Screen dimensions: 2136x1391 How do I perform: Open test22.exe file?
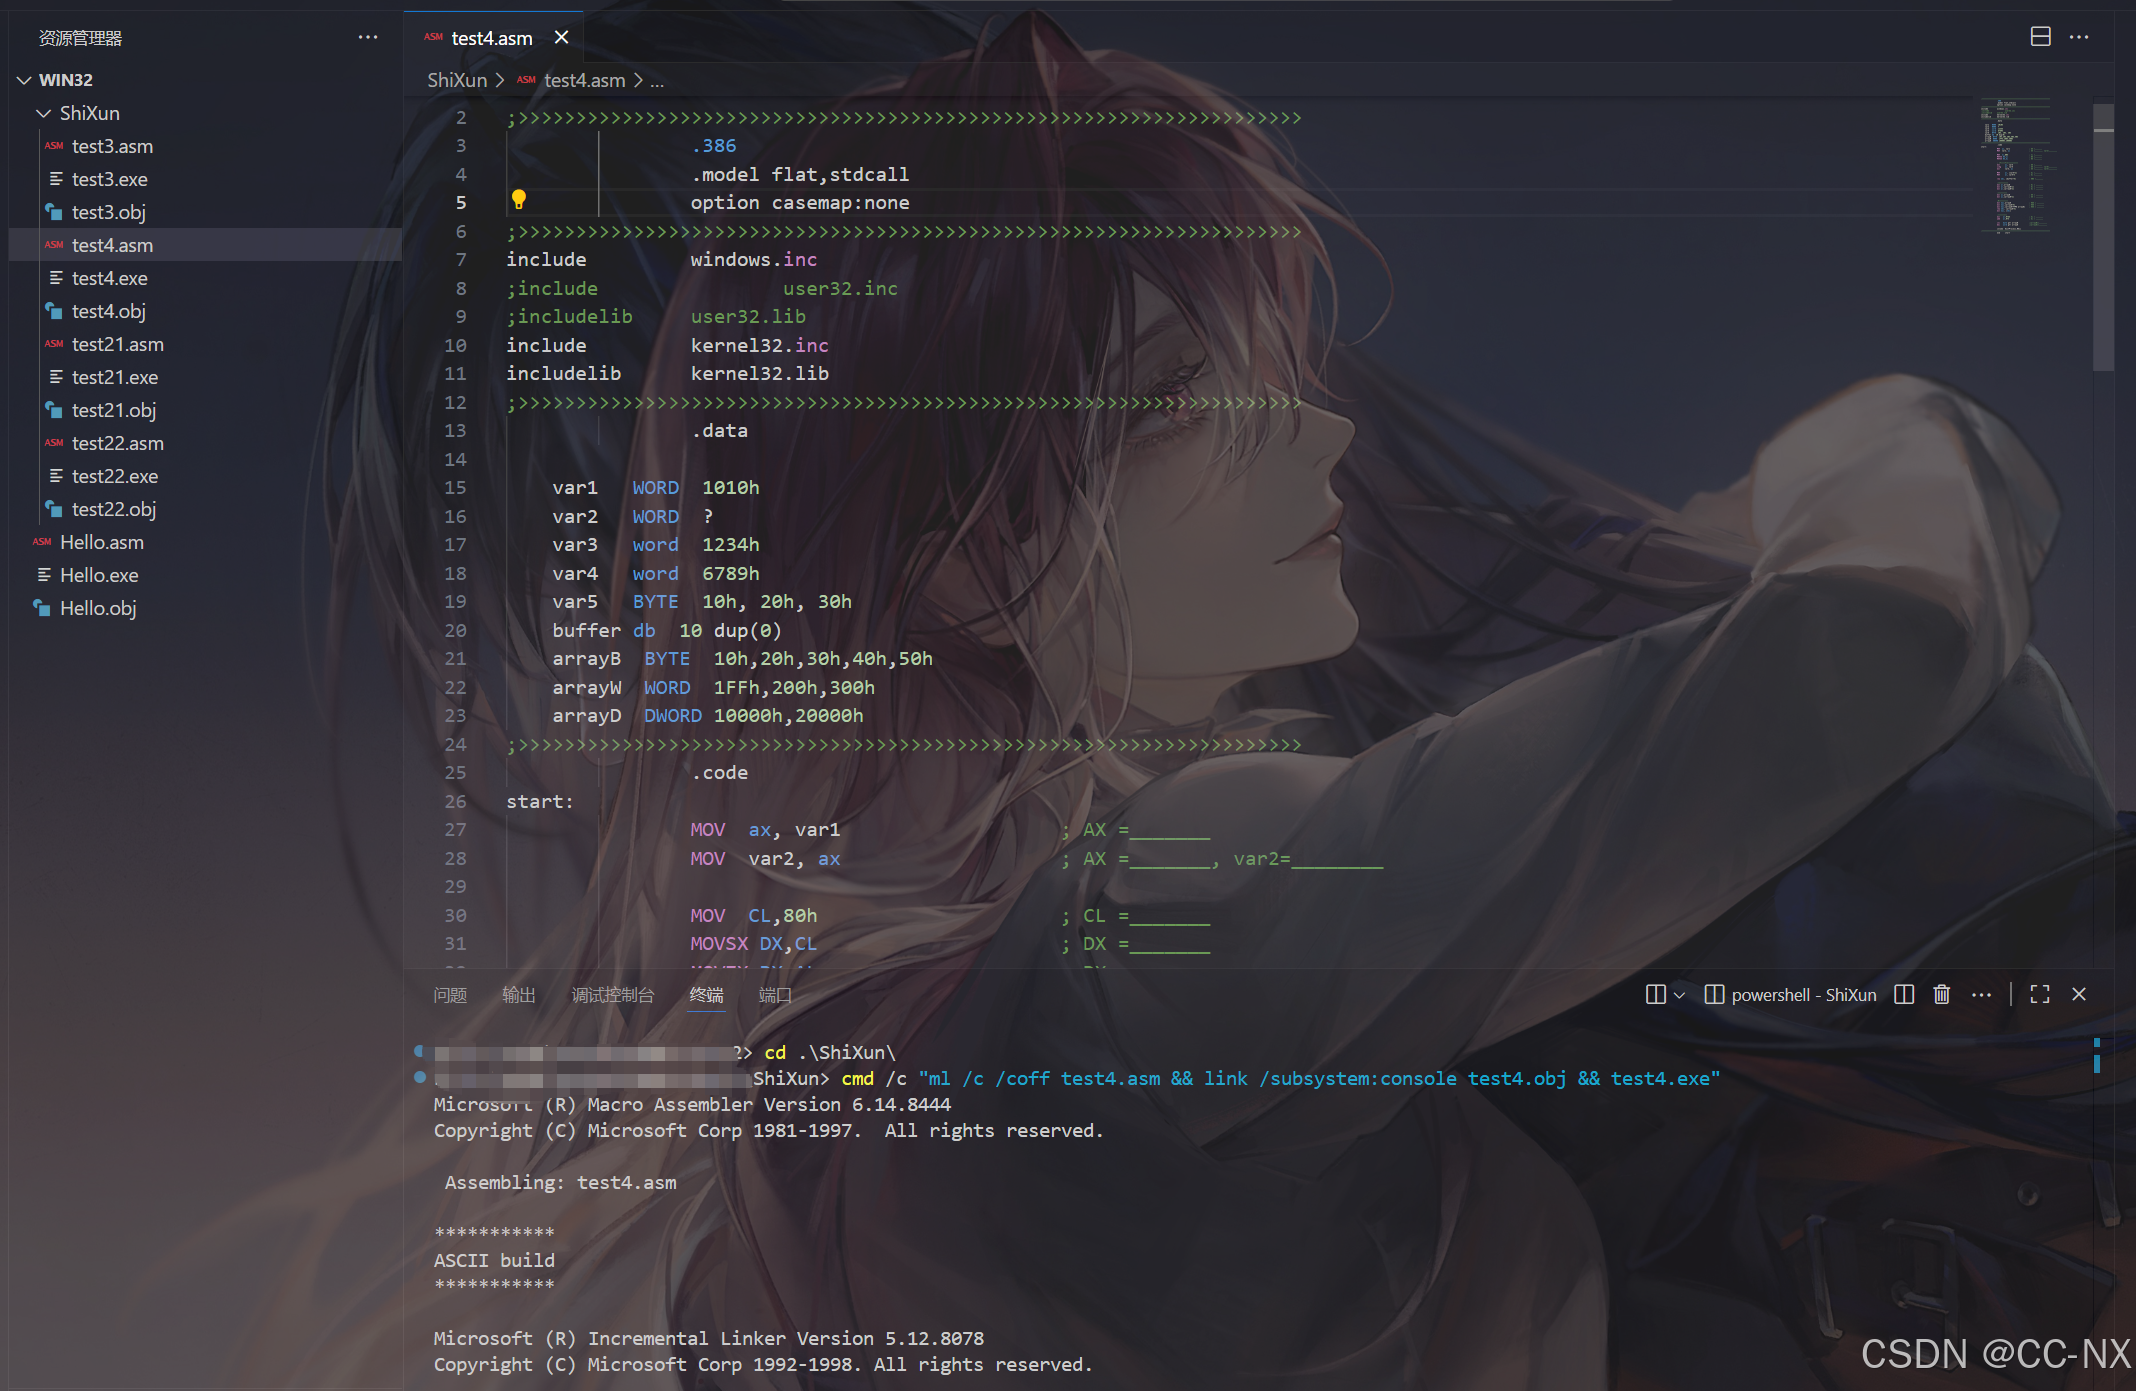click(x=205, y=476)
